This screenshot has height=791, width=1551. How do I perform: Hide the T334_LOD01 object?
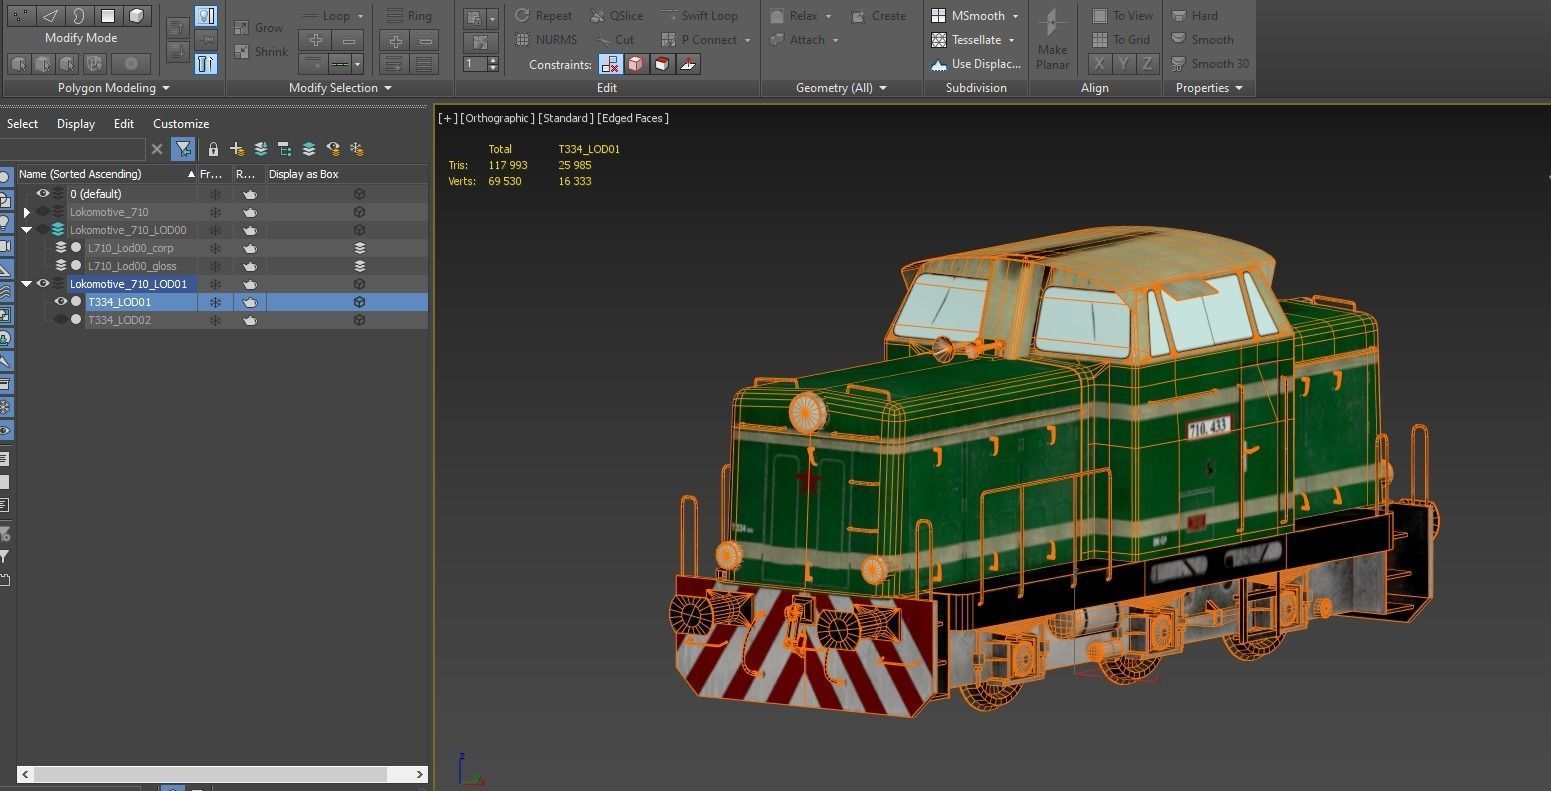[x=61, y=302]
